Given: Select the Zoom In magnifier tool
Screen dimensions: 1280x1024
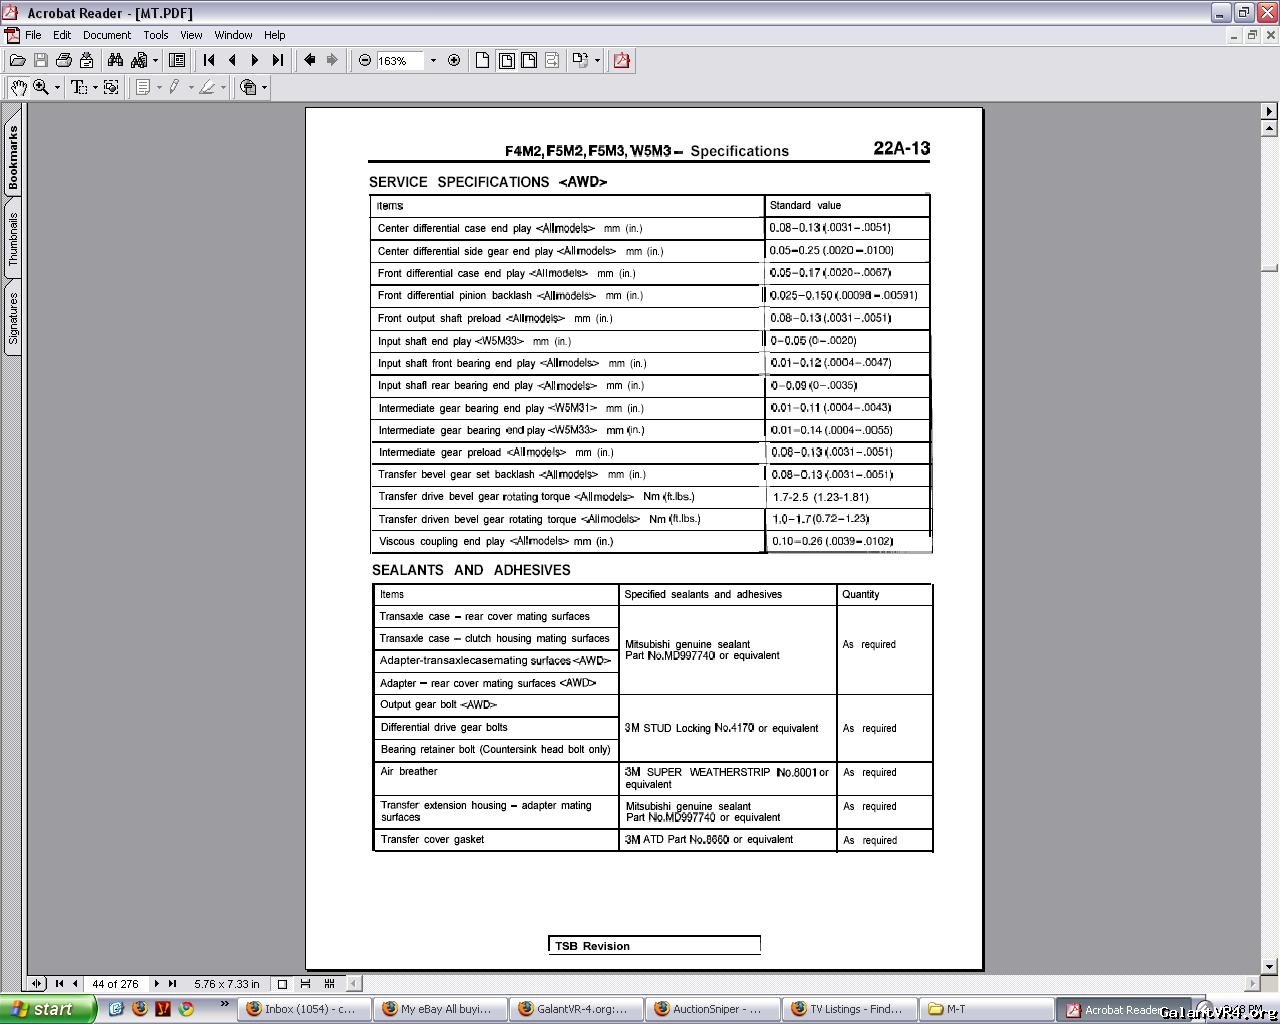Looking at the screenshot, I should [x=41, y=88].
